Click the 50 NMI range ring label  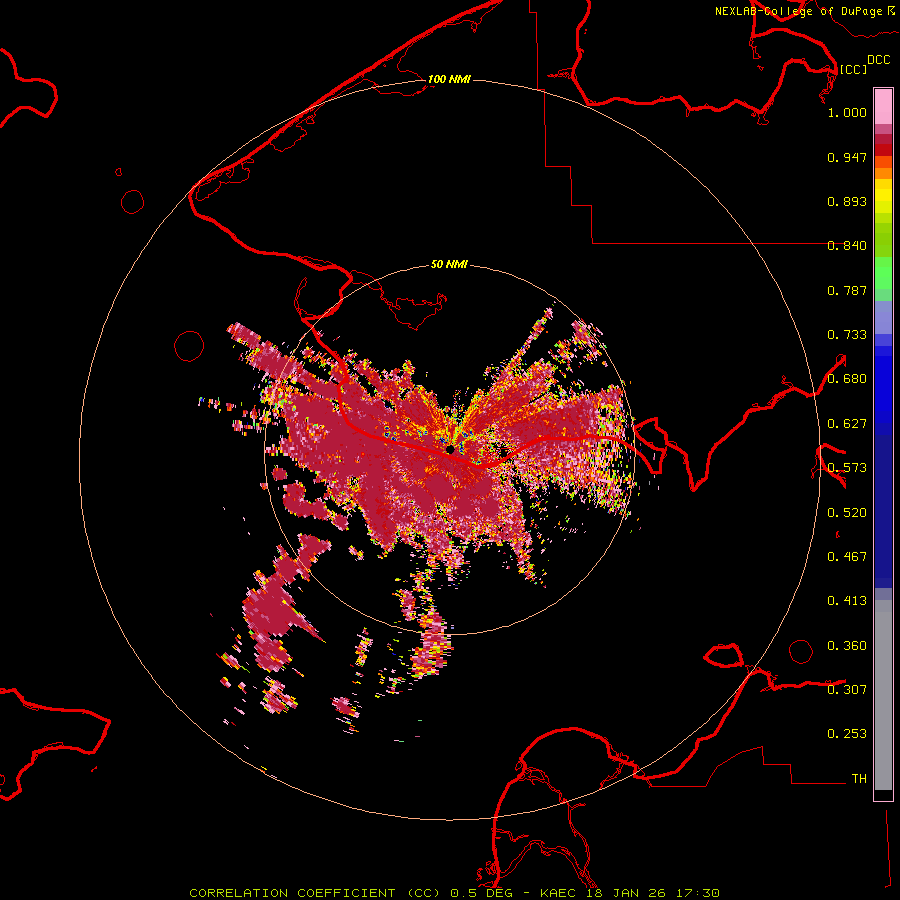coord(449,264)
